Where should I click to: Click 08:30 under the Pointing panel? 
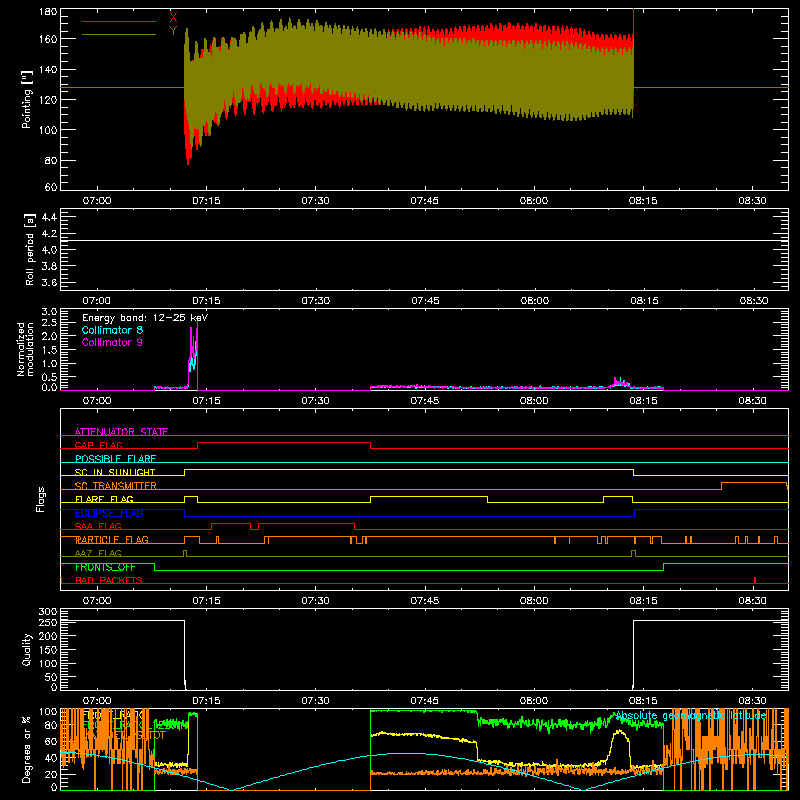[753, 201]
